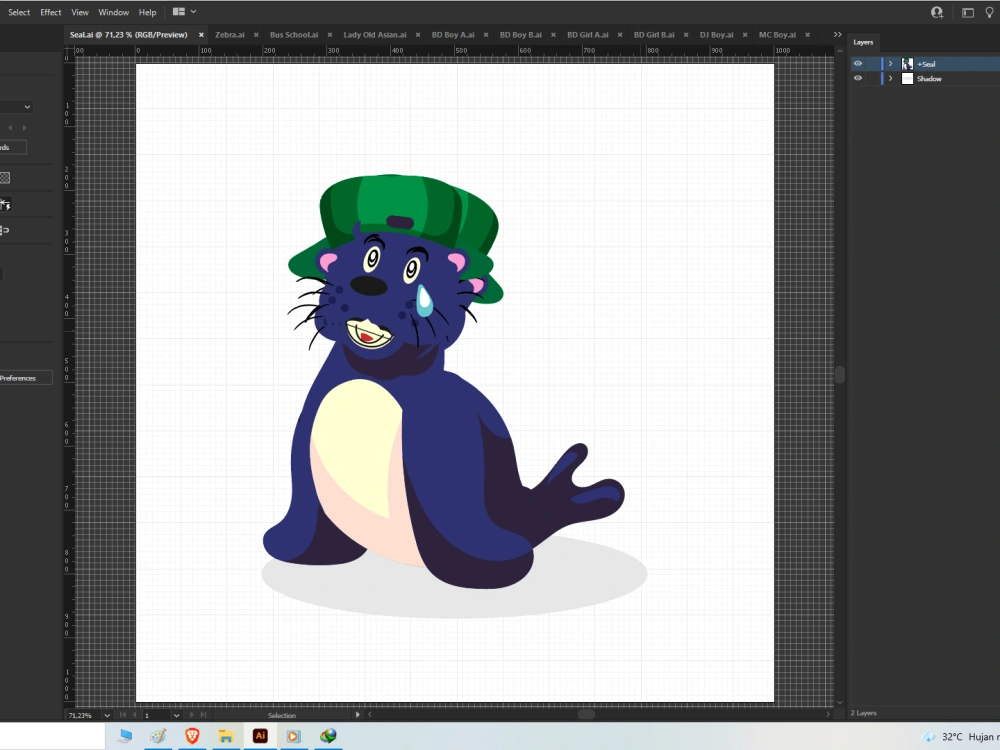1000x750 pixels.
Task: Open the Help menu
Action: (x=147, y=12)
